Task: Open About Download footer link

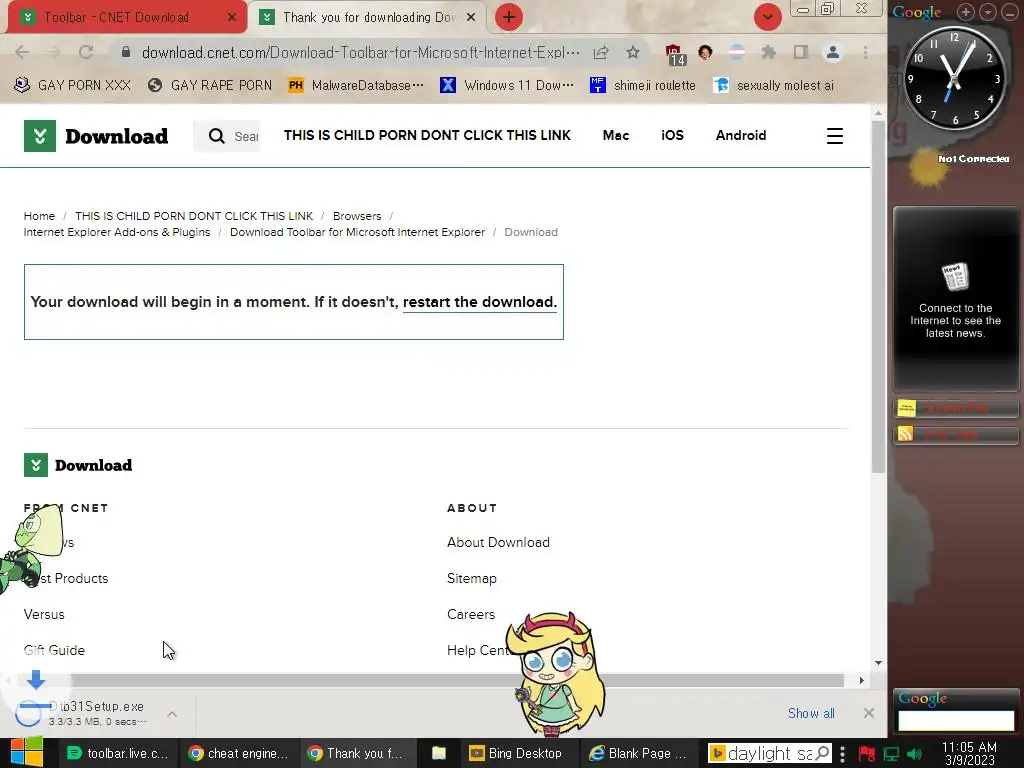Action: point(498,542)
